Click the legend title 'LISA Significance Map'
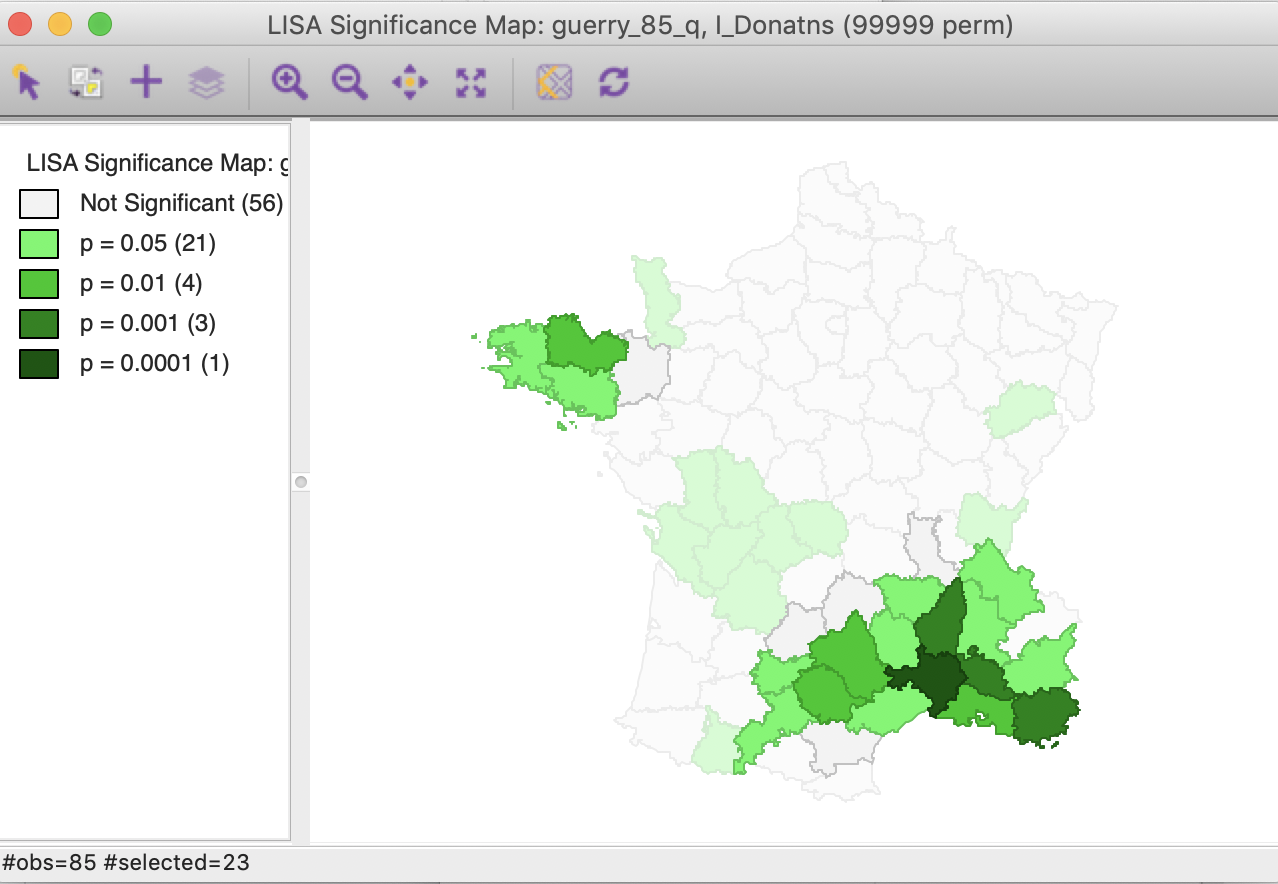This screenshot has width=1278, height=884. pyautogui.click(x=156, y=163)
